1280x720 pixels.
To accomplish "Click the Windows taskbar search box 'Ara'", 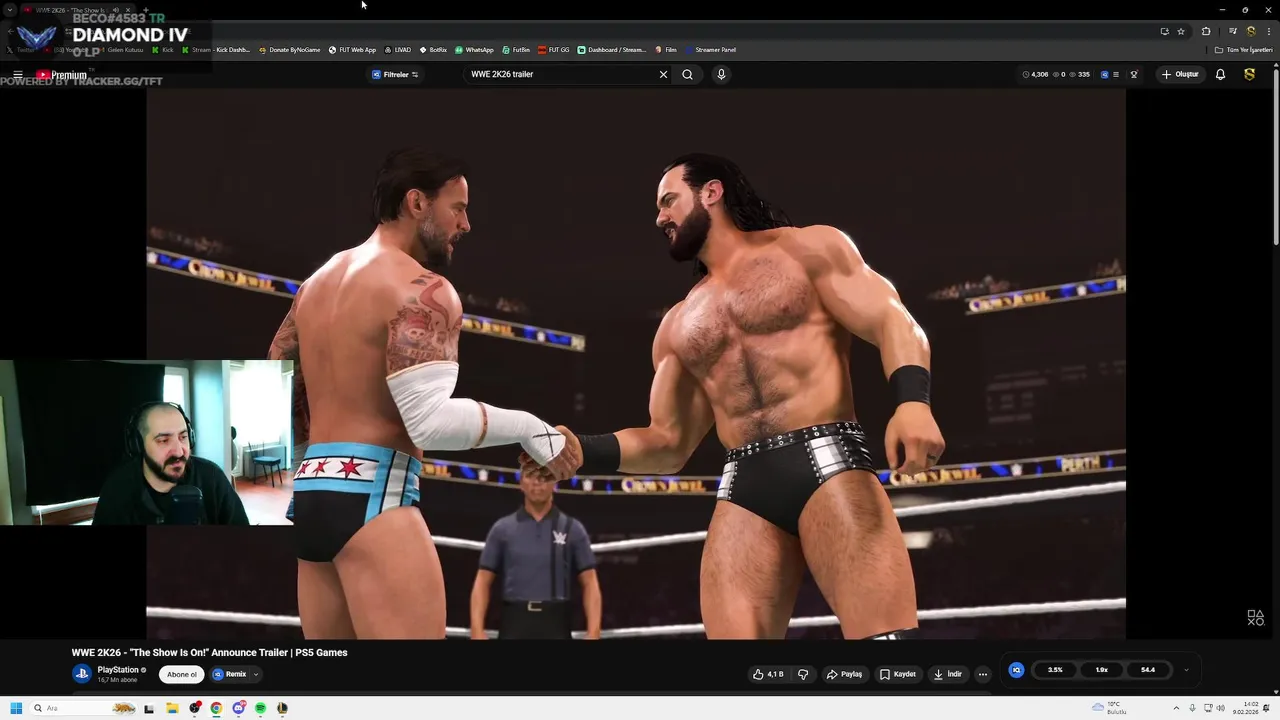I will click(85, 708).
